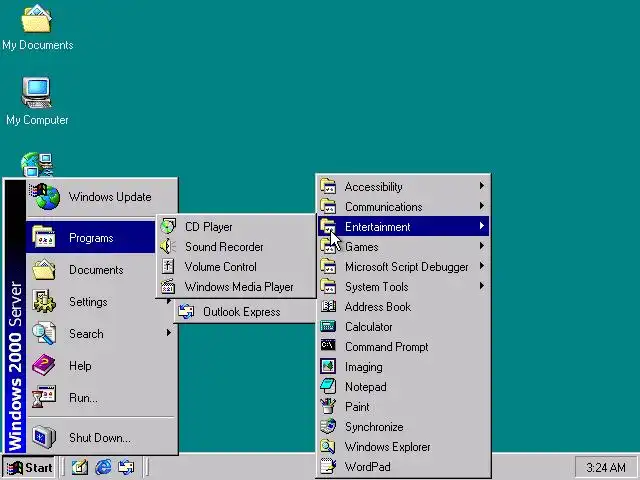This screenshot has height=480, width=640.
Task: Click the Start button
Action: (x=29, y=467)
